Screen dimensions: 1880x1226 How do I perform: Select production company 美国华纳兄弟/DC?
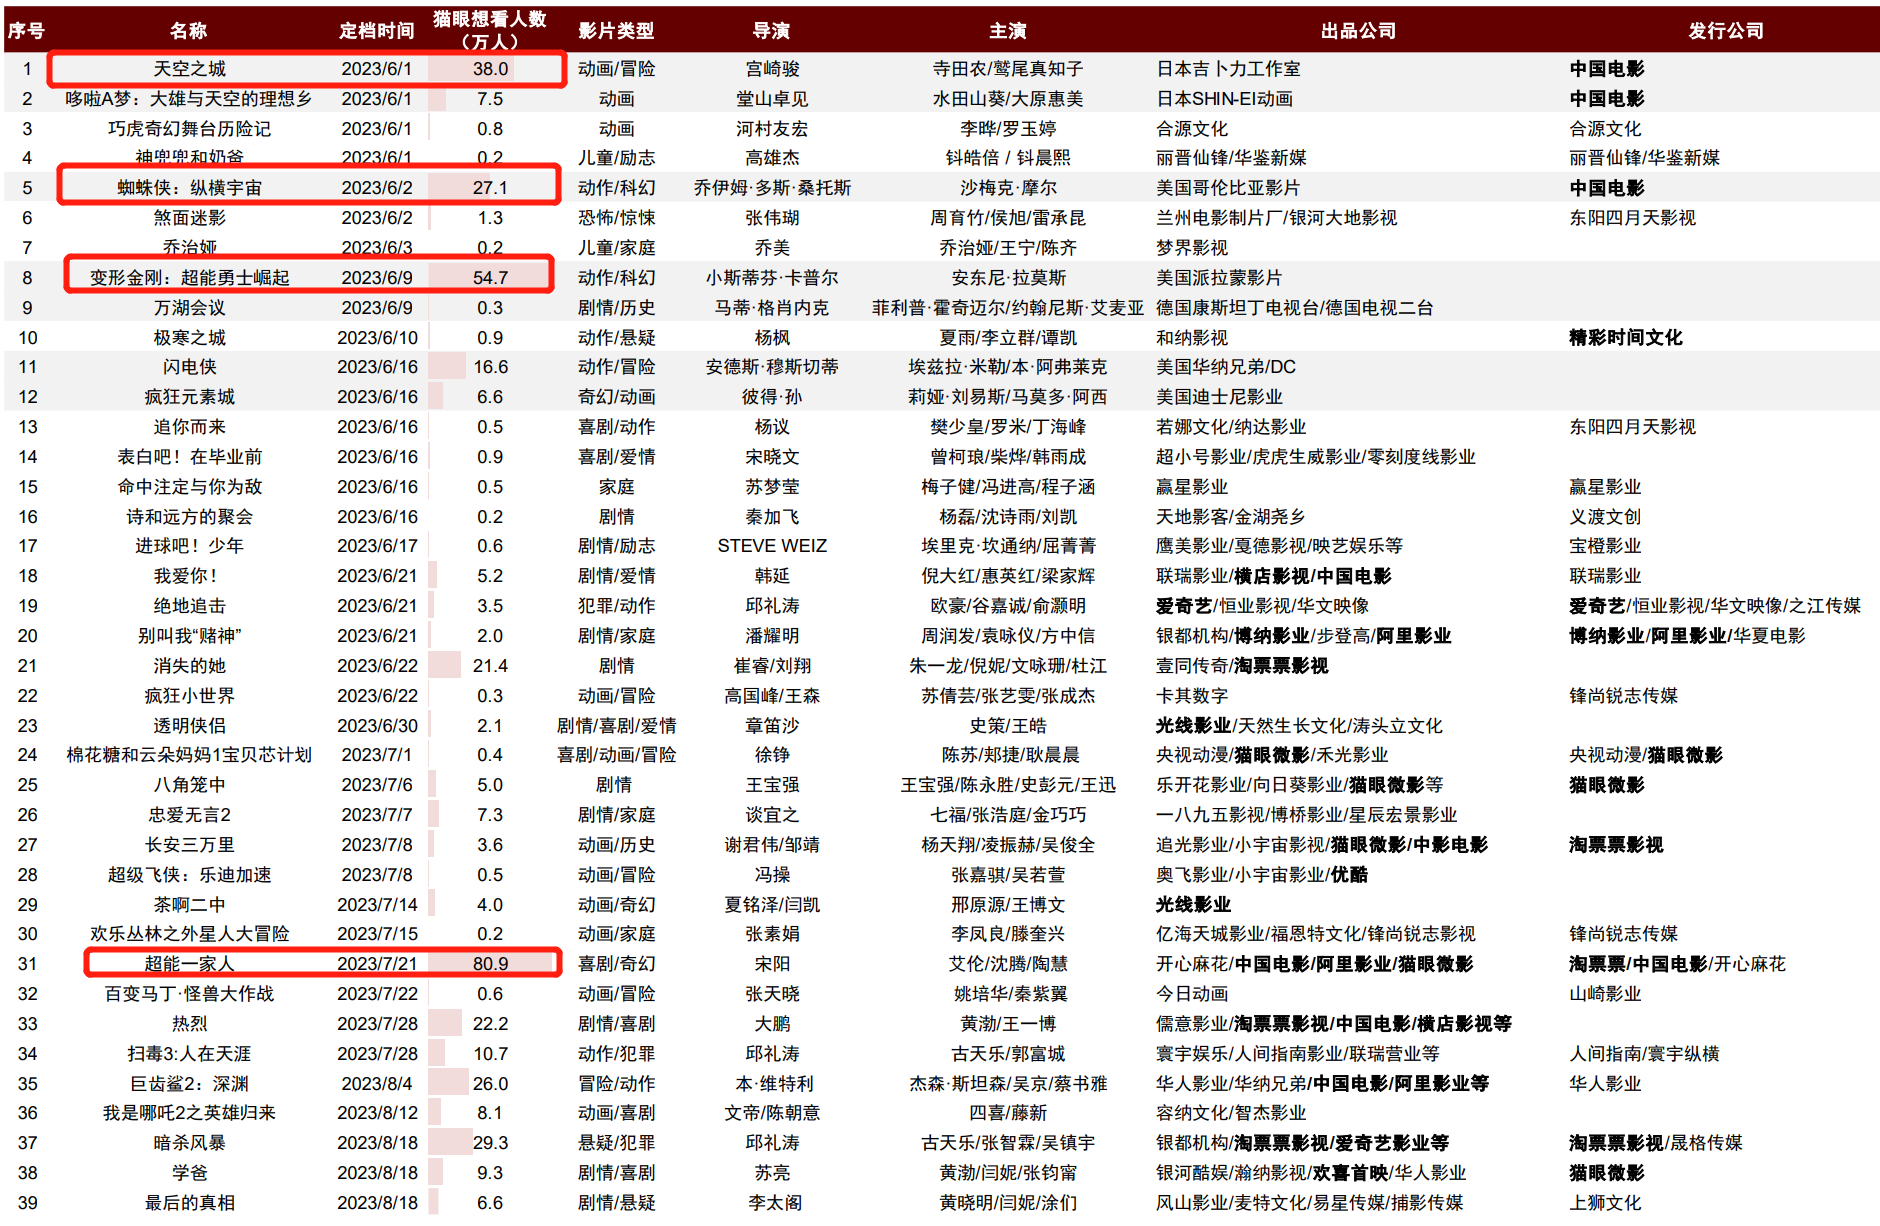1226,367
